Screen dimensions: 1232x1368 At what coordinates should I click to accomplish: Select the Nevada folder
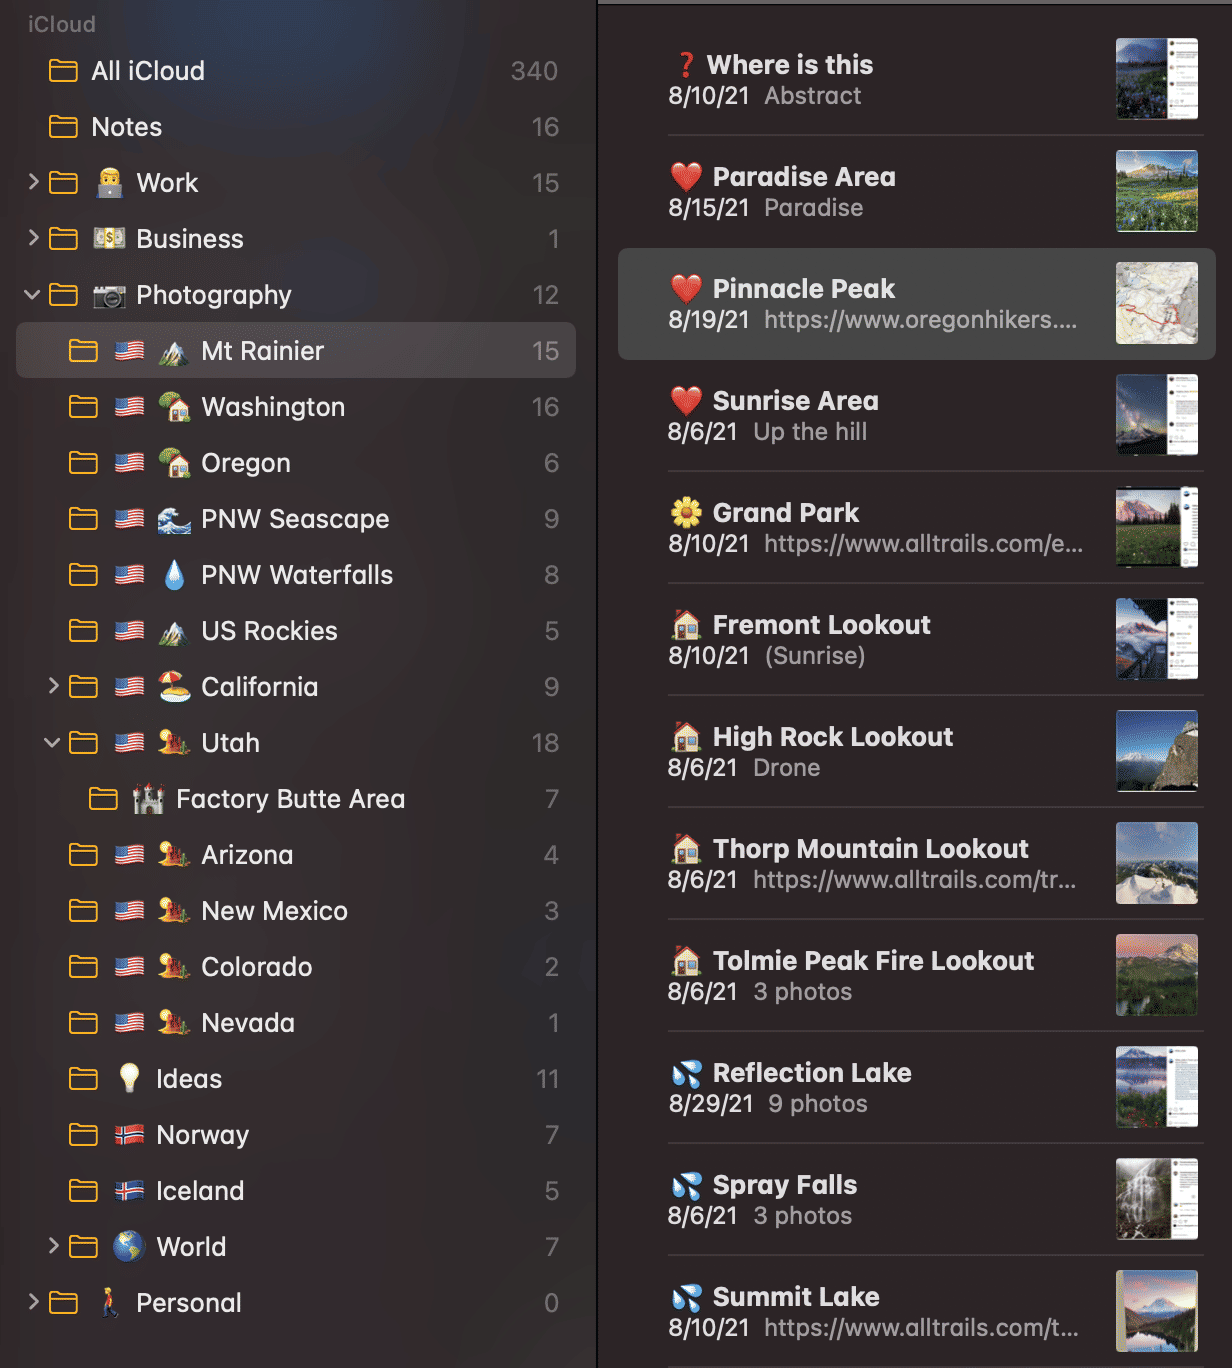(x=296, y=1023)
